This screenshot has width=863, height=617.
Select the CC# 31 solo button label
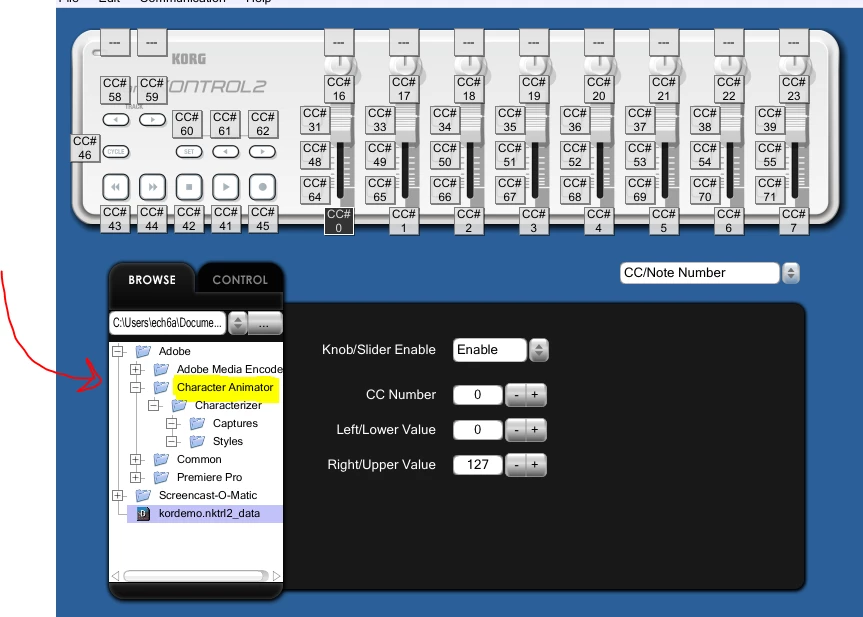(x=315, y=120)
